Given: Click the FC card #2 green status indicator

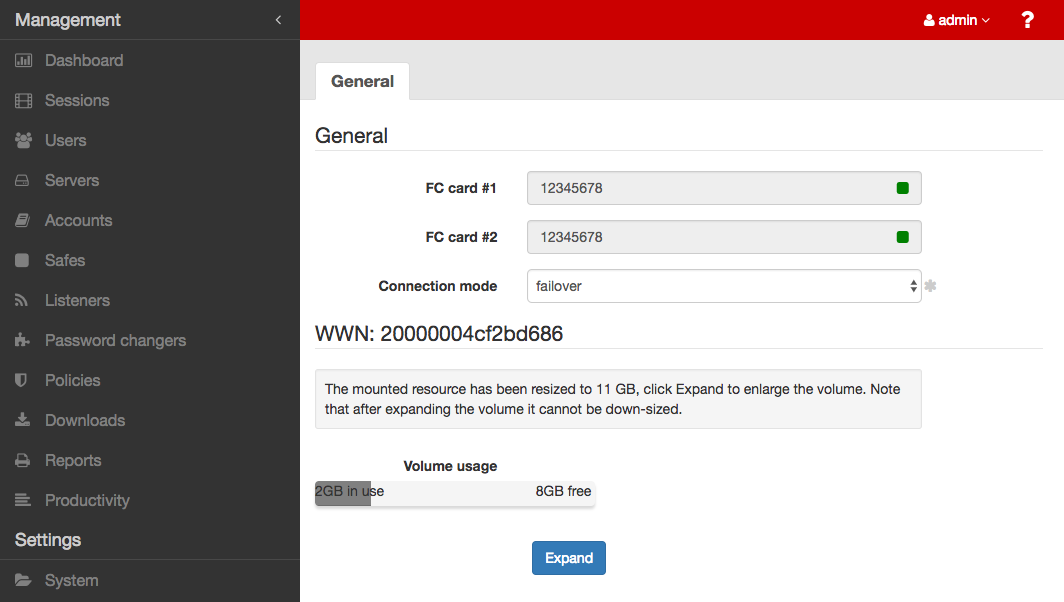Looking at the screenshot, I should tap(902, 237).
